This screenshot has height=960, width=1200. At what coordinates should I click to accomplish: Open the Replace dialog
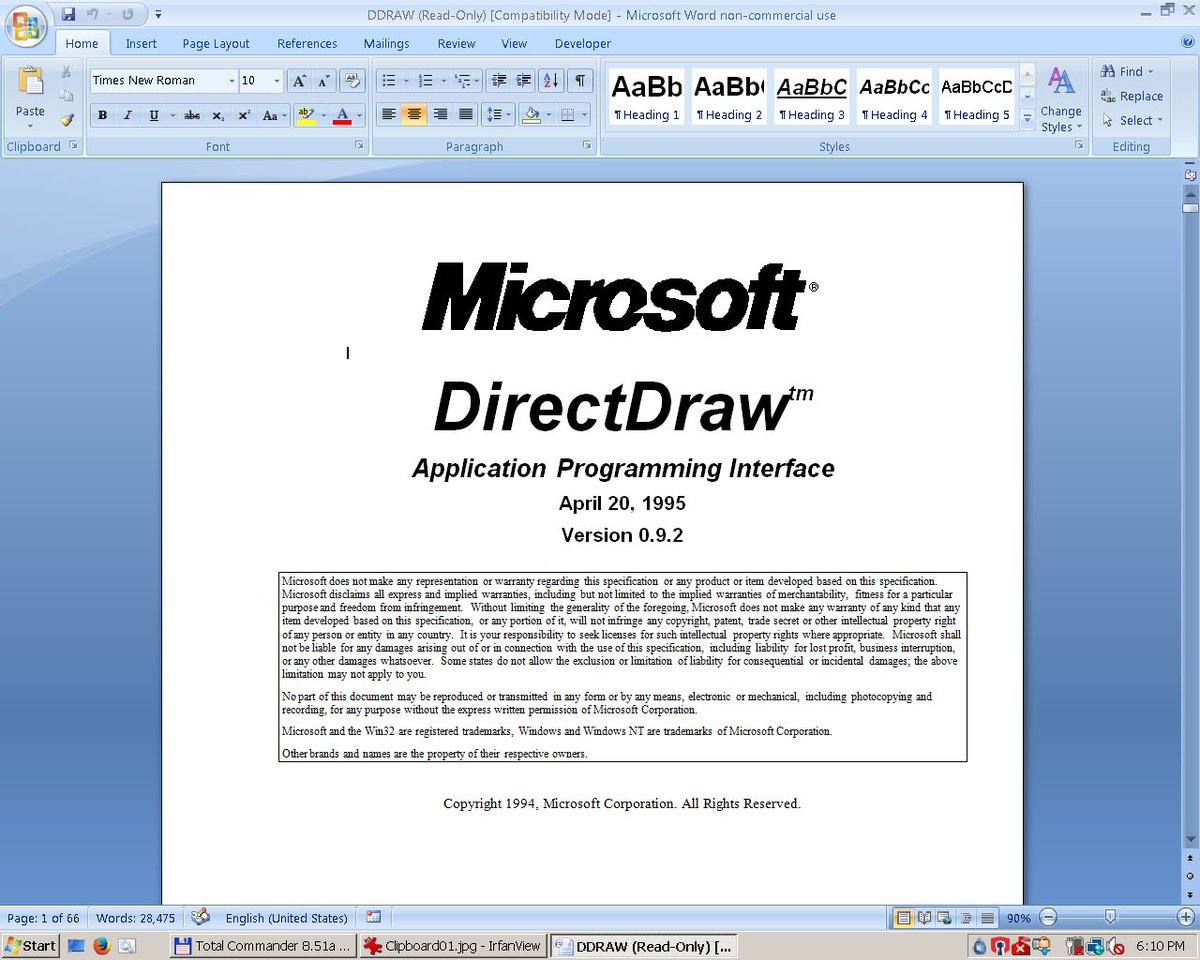pyautogui.click(x=1132, y=96)
